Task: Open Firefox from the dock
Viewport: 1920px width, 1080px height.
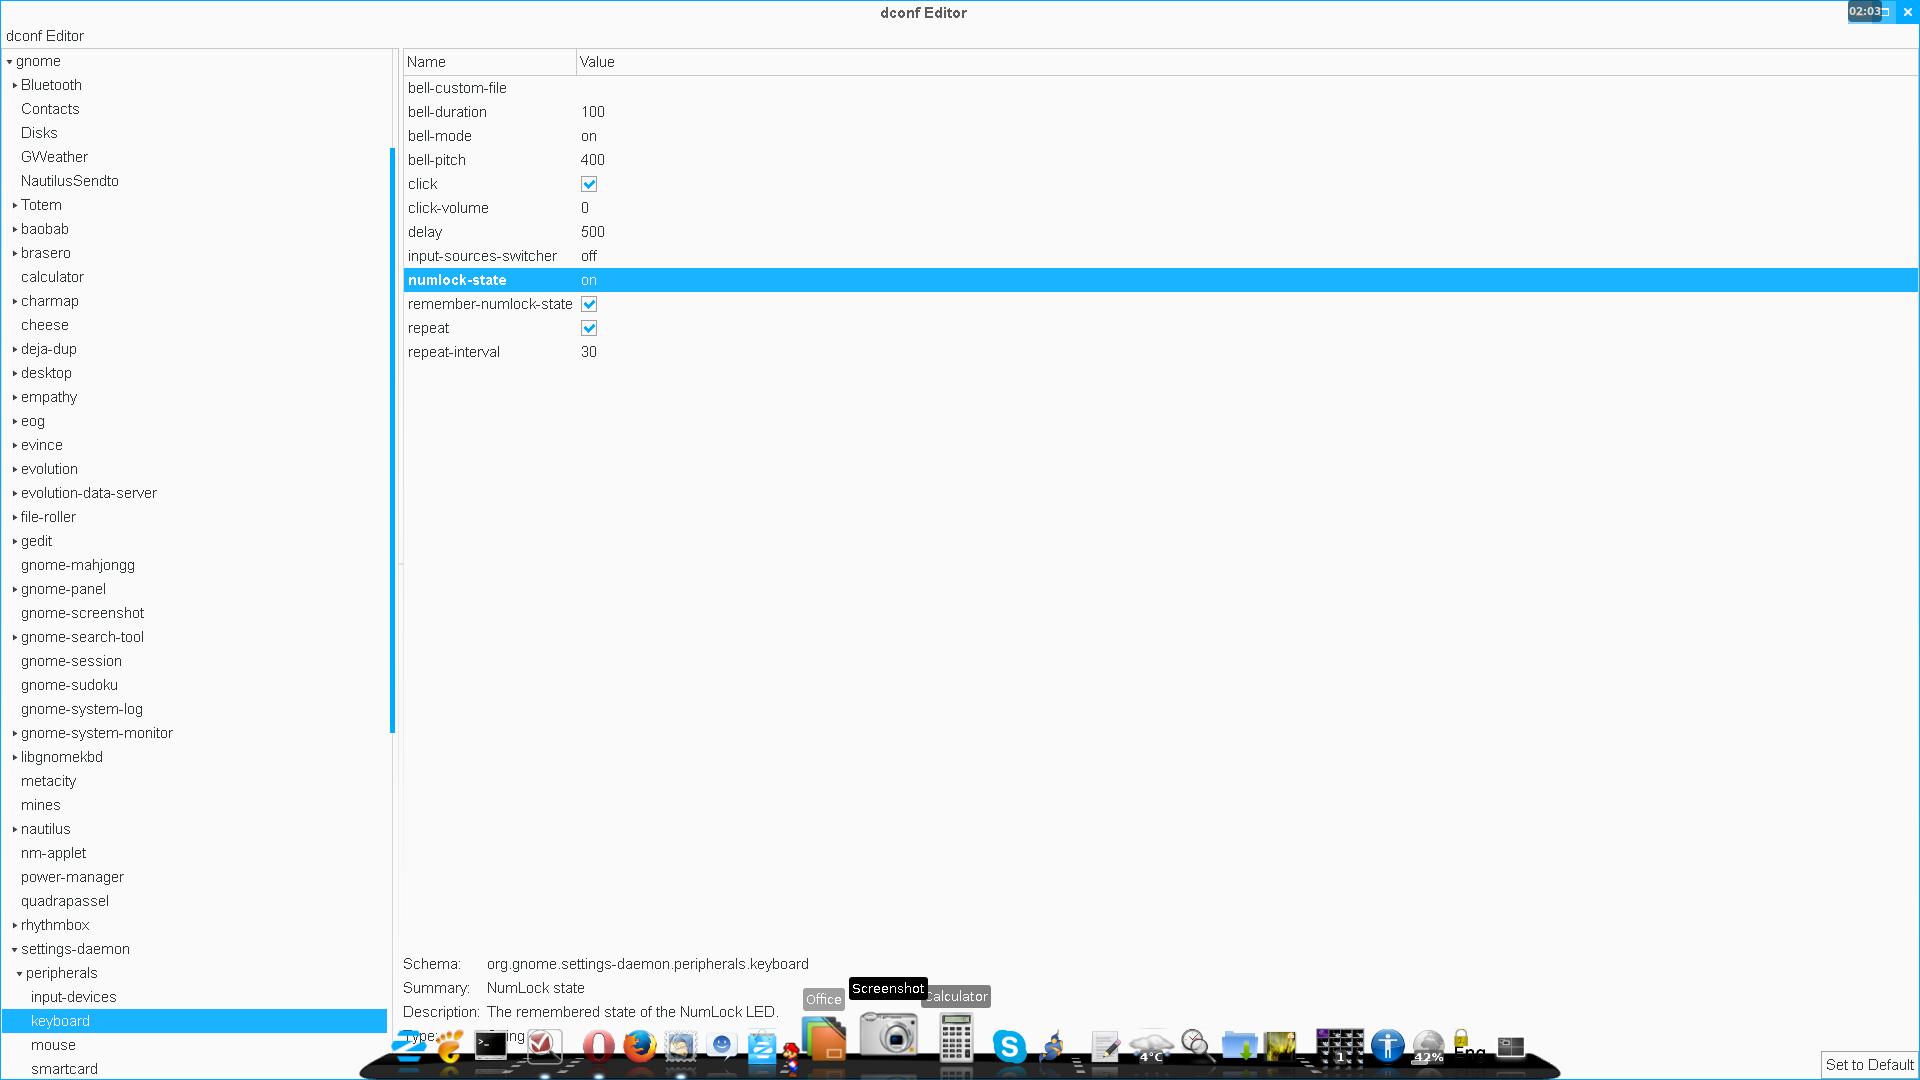Action: tap(639, 1046)
